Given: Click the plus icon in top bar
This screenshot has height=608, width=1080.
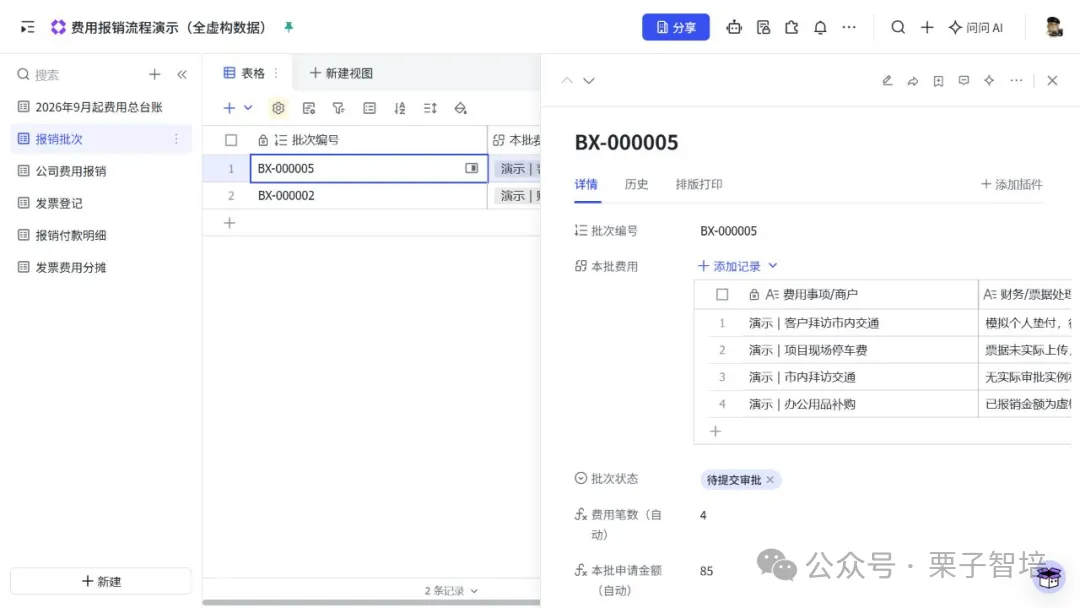Looking at the screenshot, I should point(927,28).
